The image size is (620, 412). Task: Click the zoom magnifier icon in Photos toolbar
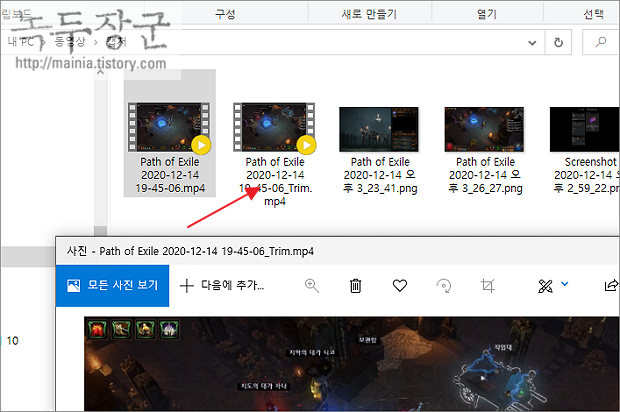click(x=312, y=285)
